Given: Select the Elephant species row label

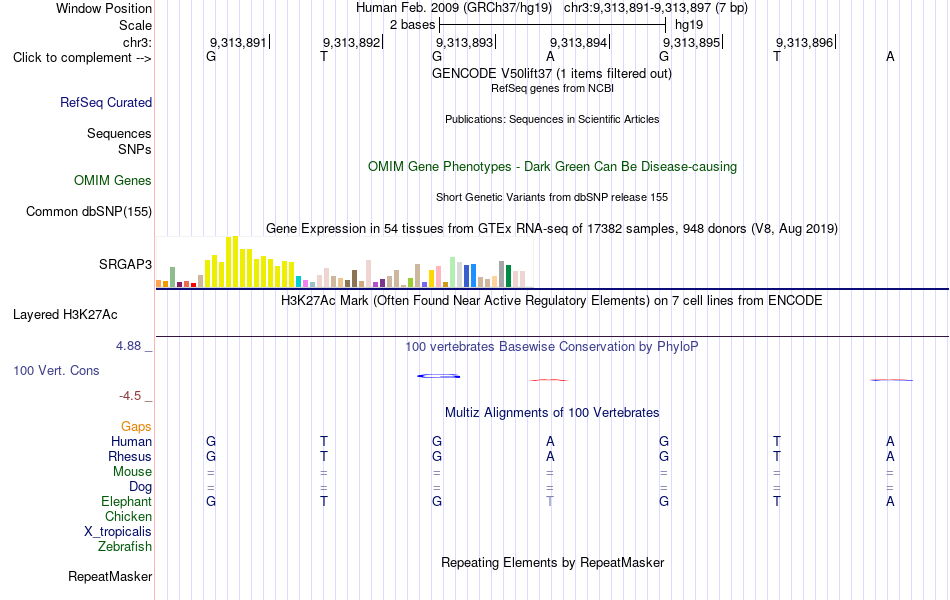Looking at the screenshot, I should [x=126, y=501].
